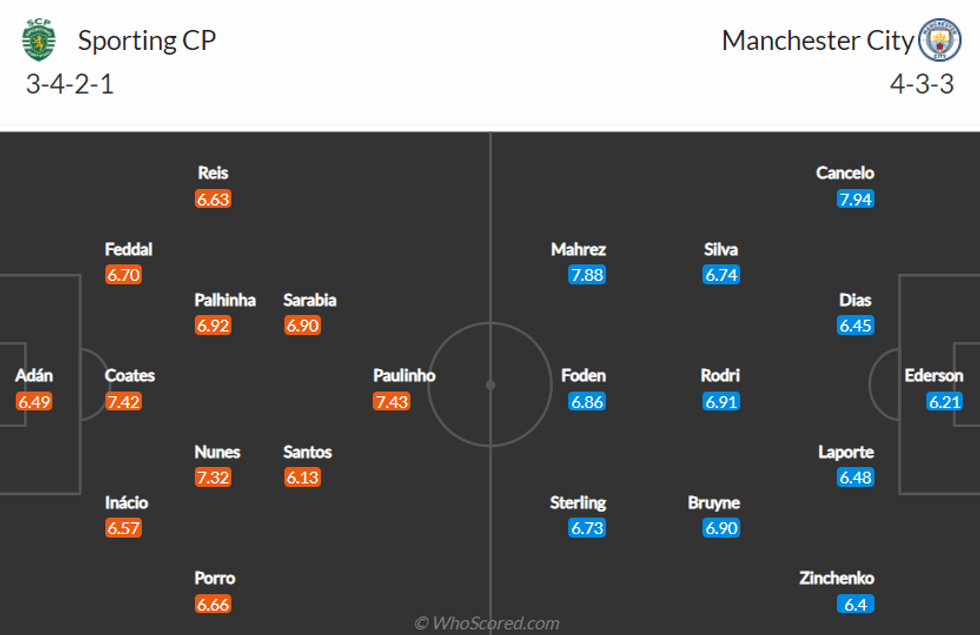
Task: Click the Sporting CP club crest
Action: click(39, 40)
